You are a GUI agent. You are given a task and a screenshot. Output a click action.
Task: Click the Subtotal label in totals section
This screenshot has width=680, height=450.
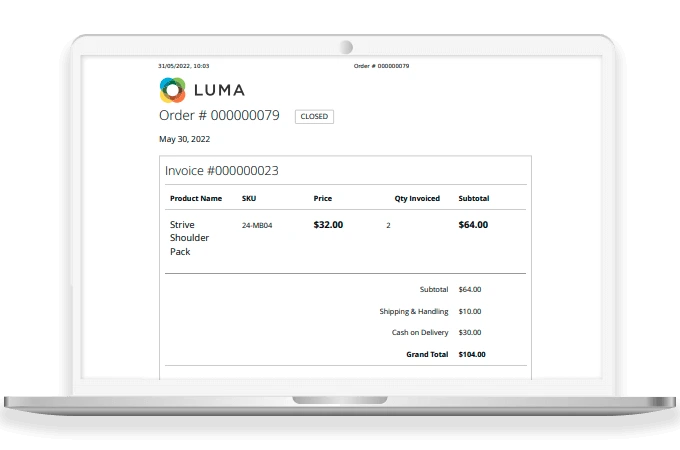(434, 290)
